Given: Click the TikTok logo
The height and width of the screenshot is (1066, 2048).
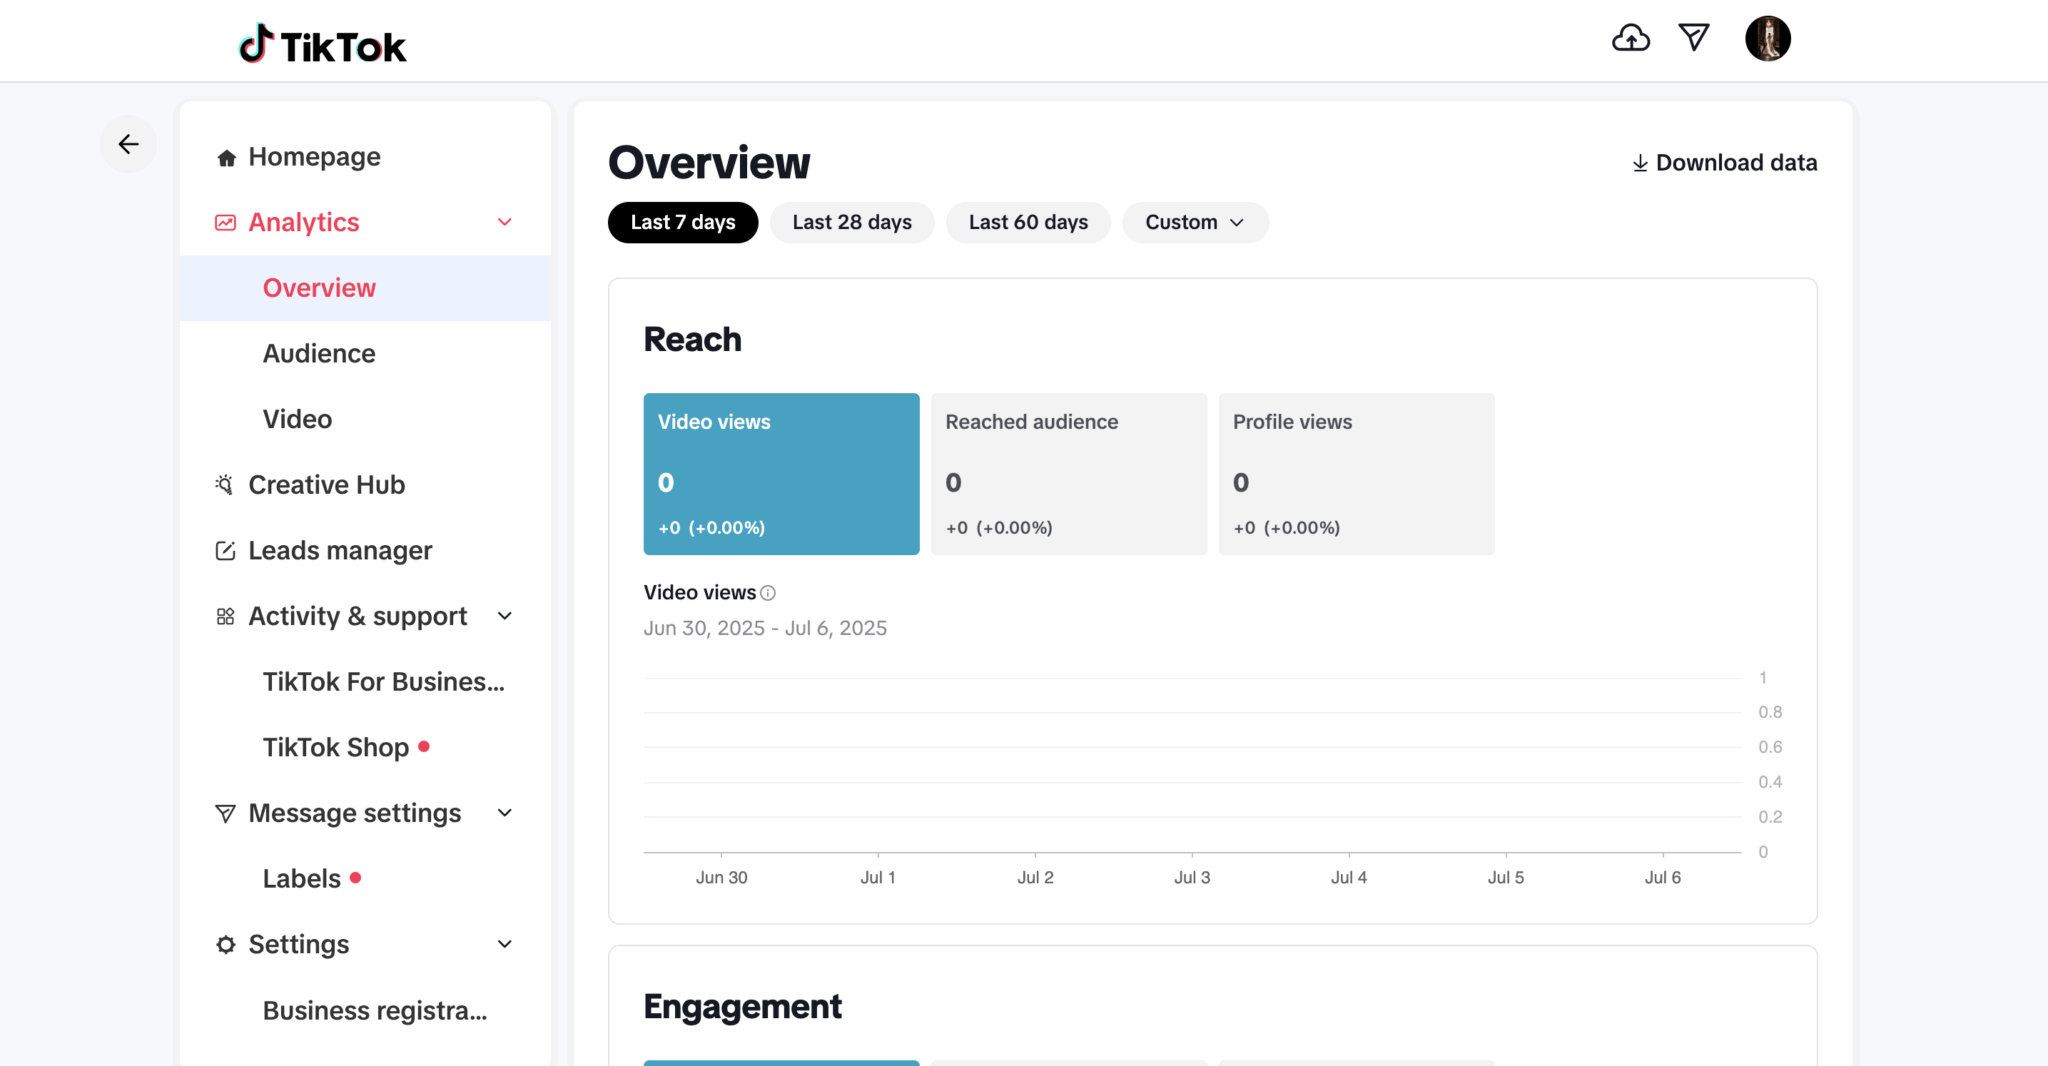Looking at the screenshot, I should click(322, 45).
